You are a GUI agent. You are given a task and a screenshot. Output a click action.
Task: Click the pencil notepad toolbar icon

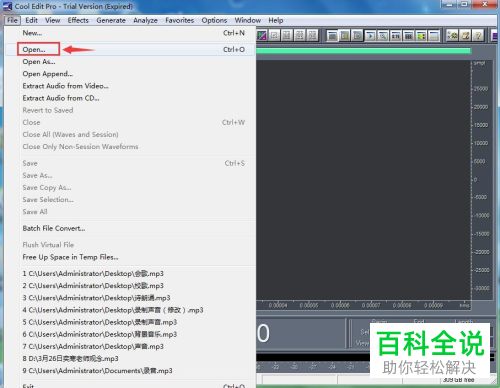[x=465, y=35]
